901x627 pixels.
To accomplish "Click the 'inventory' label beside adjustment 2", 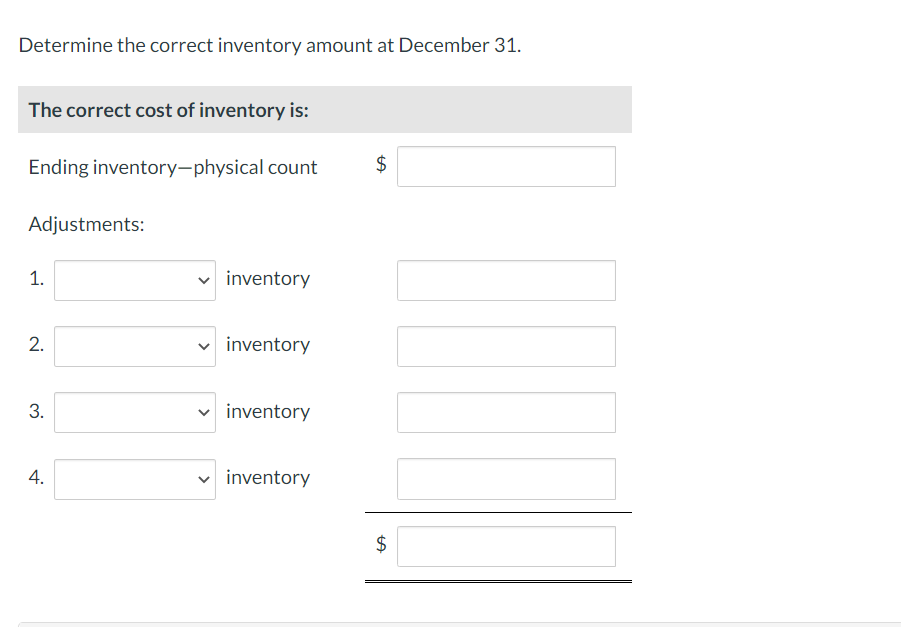I will tap(268, 344).
